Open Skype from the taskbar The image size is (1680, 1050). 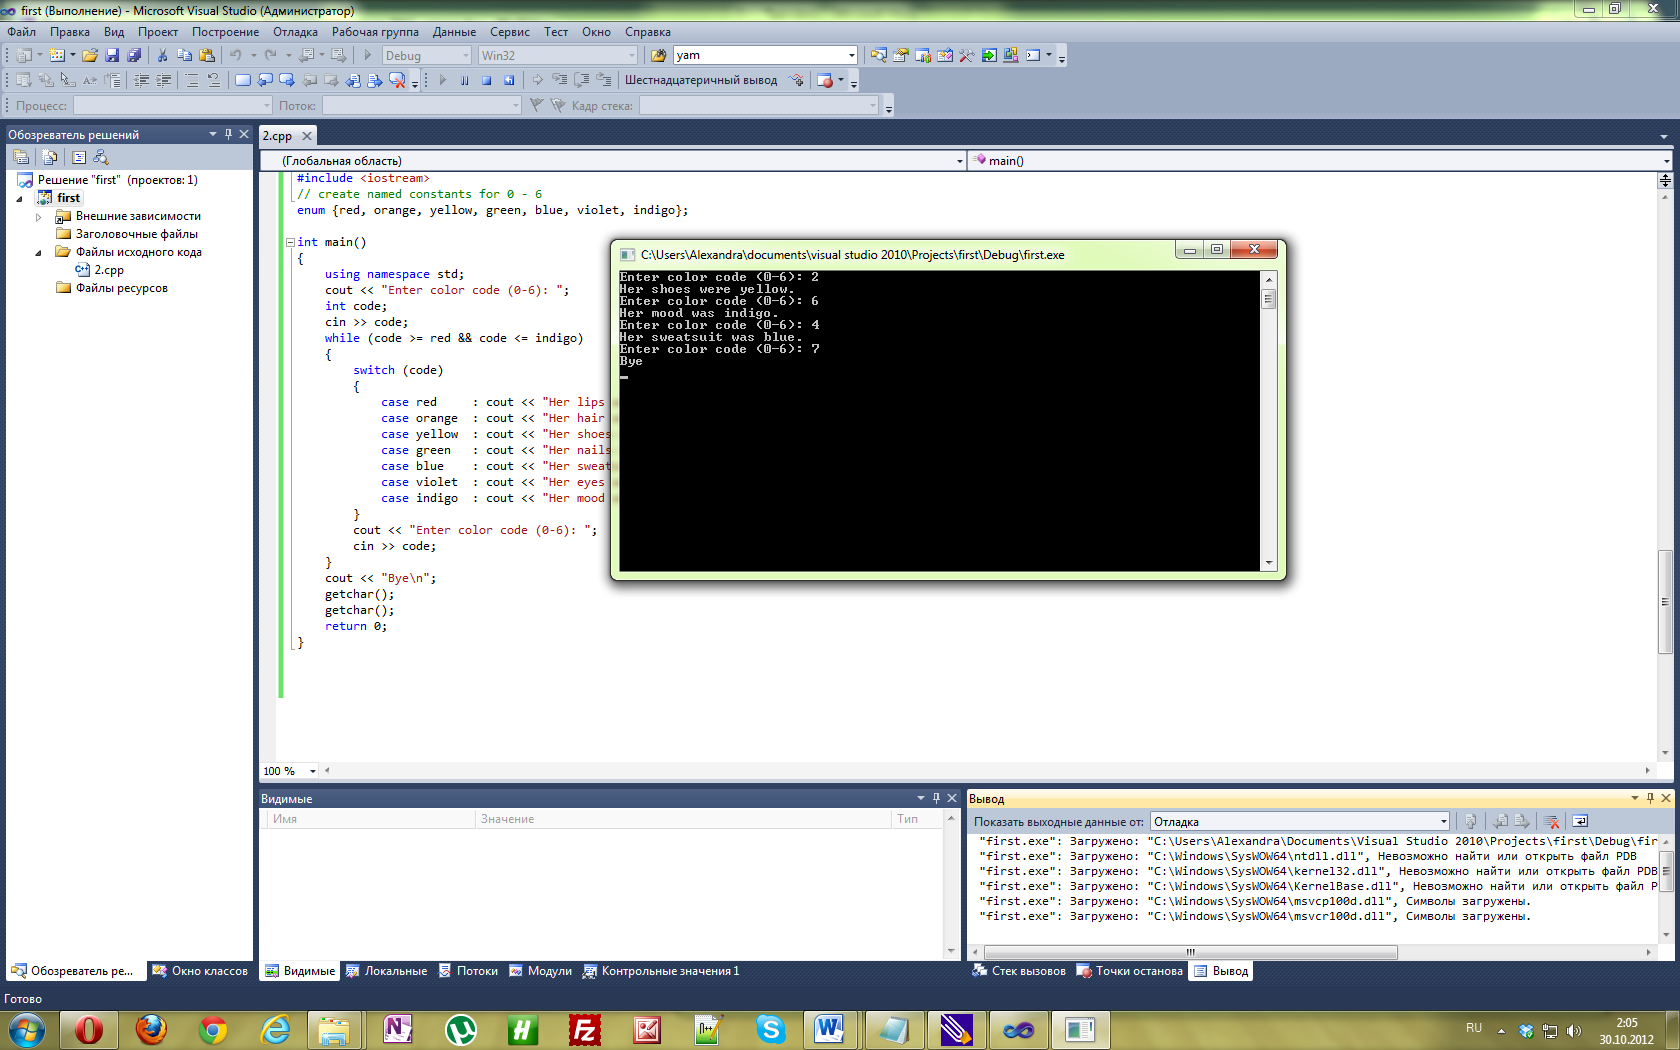[770, 1029]
